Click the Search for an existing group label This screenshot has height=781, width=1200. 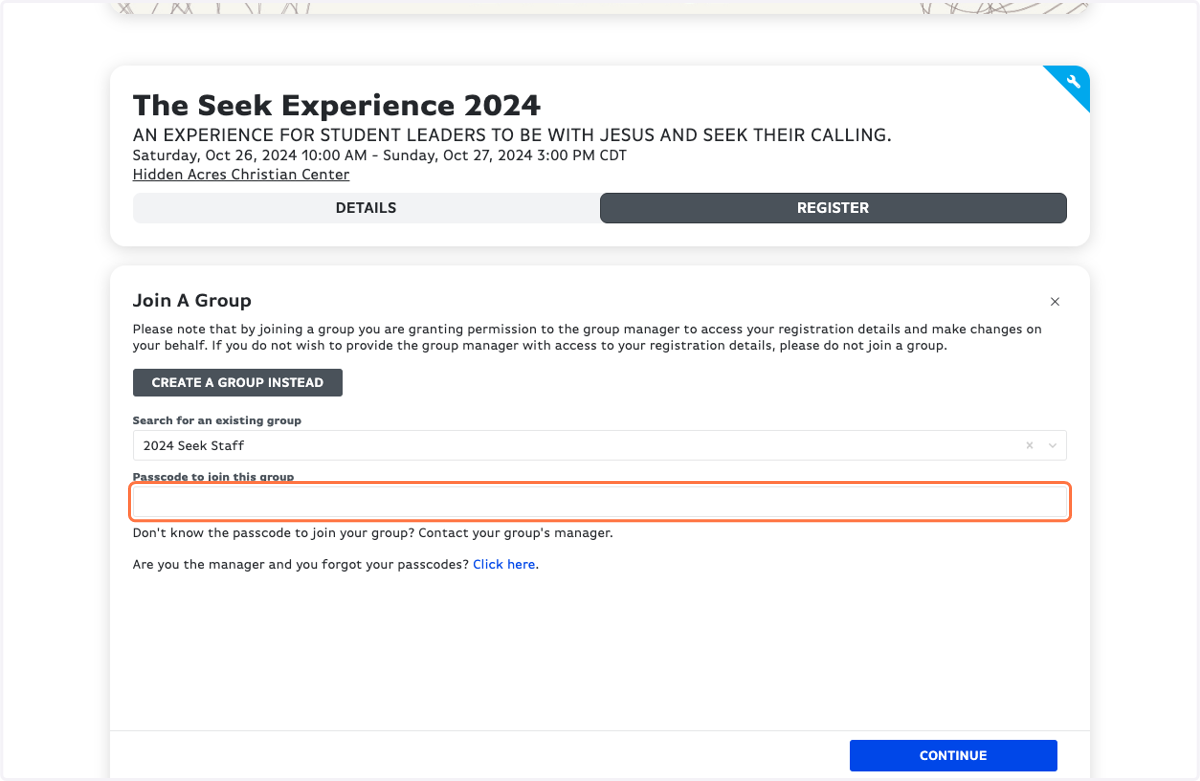[217, 421]
